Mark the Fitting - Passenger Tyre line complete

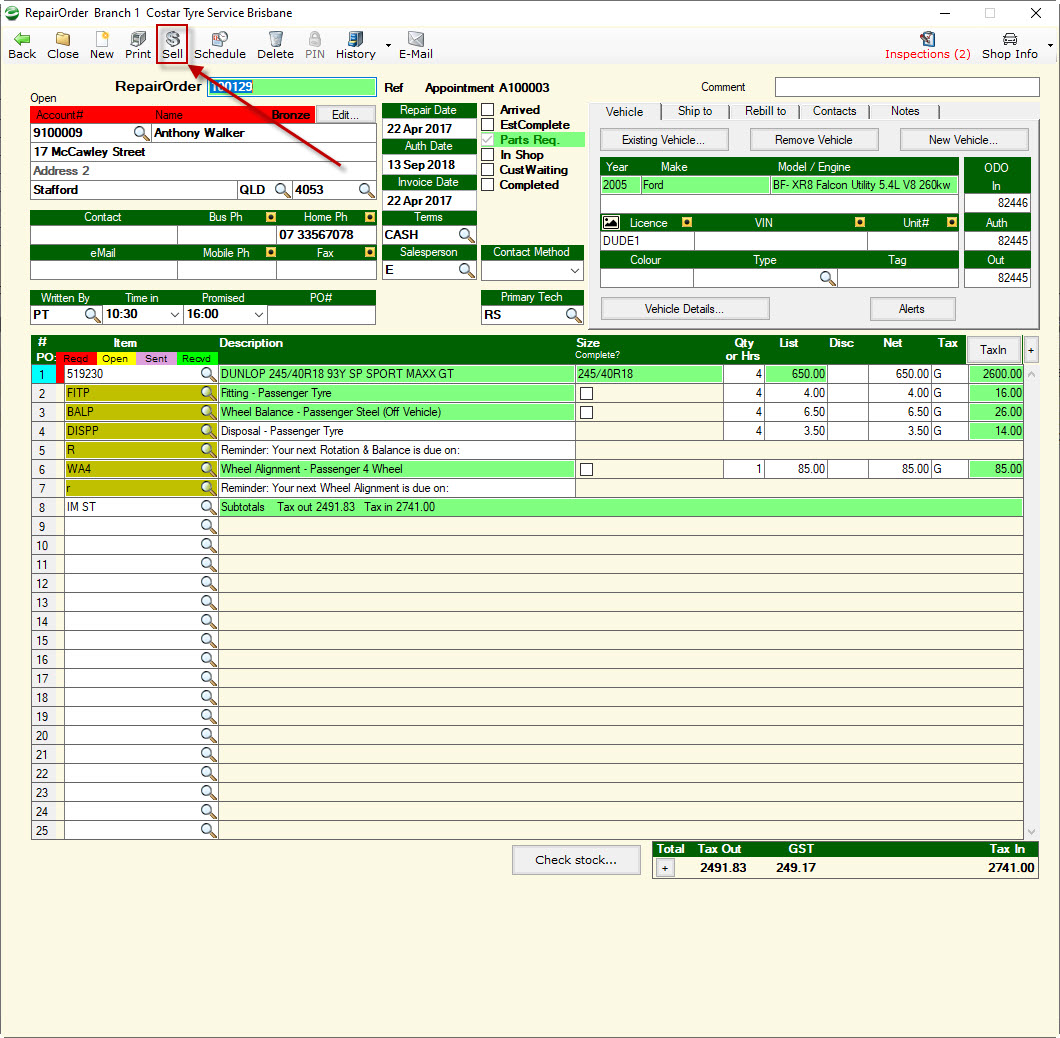[x=587, y=394]
